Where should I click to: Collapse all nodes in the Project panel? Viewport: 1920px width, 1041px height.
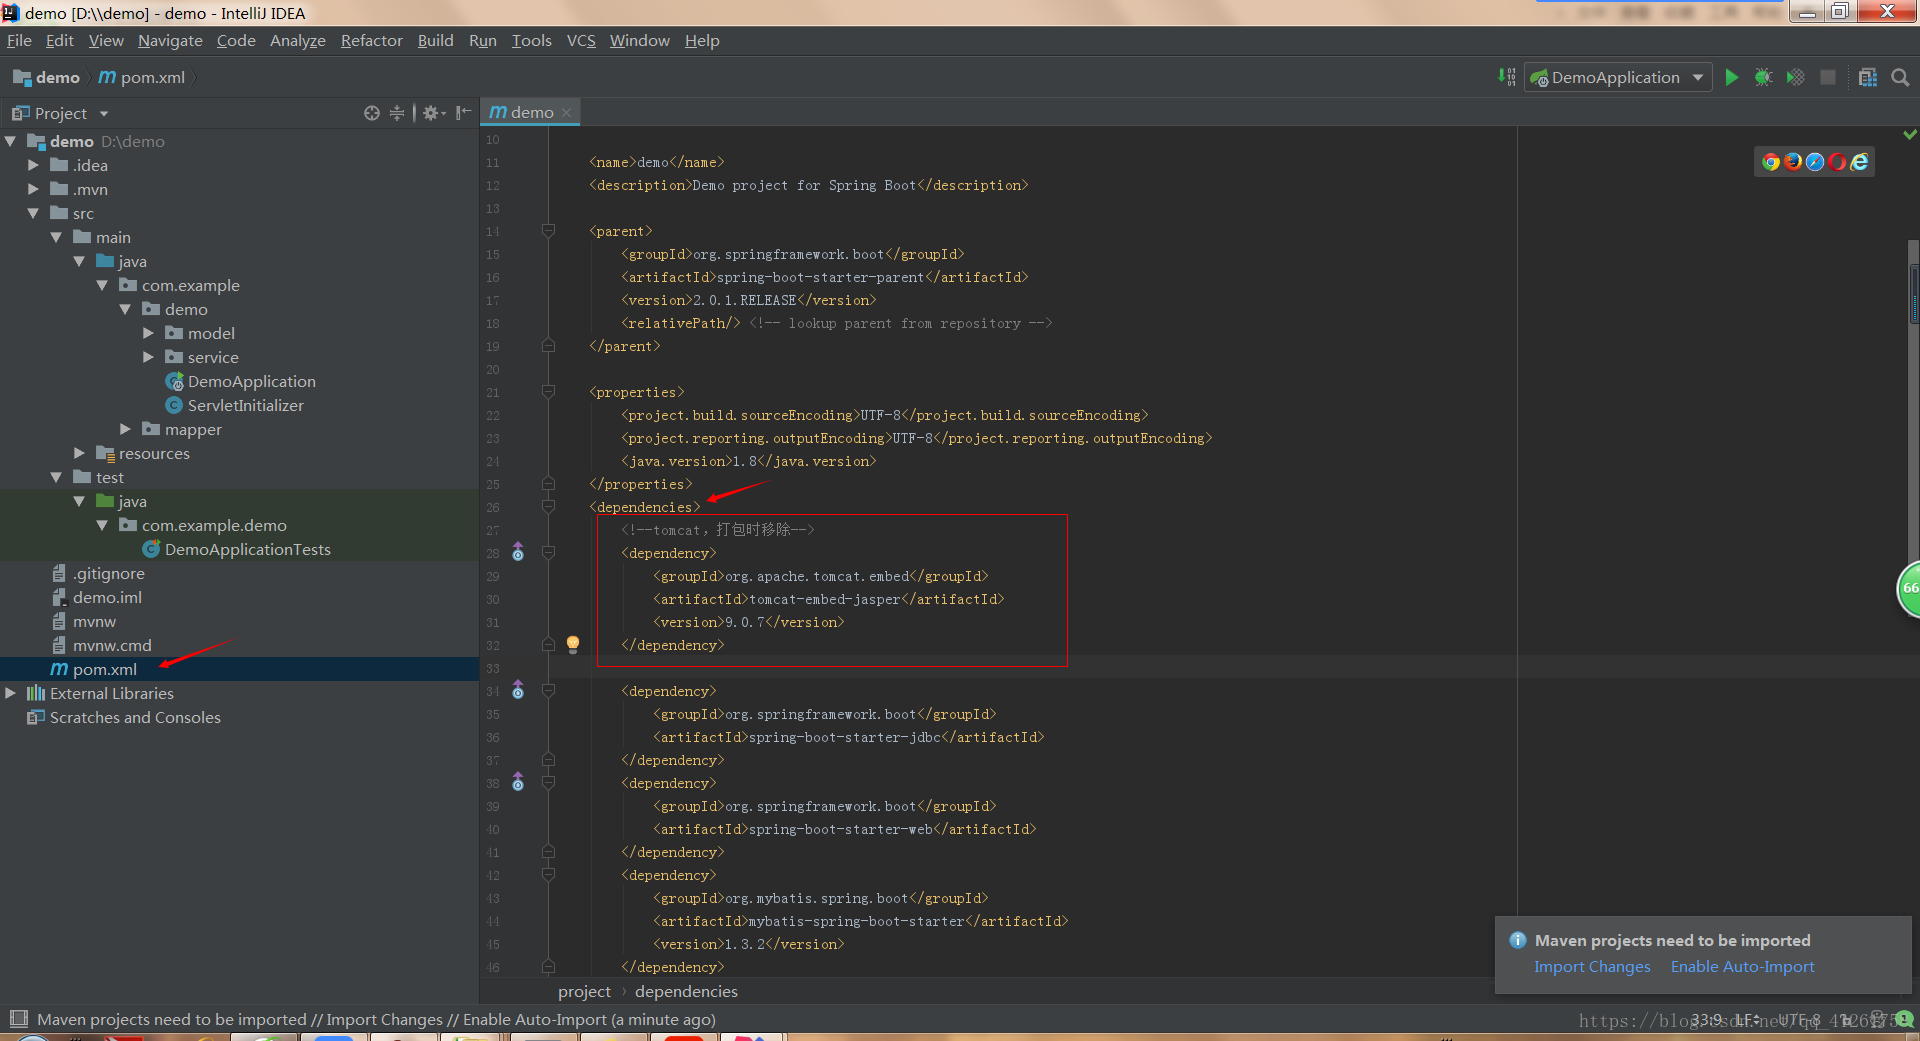[x=397, y=113]
